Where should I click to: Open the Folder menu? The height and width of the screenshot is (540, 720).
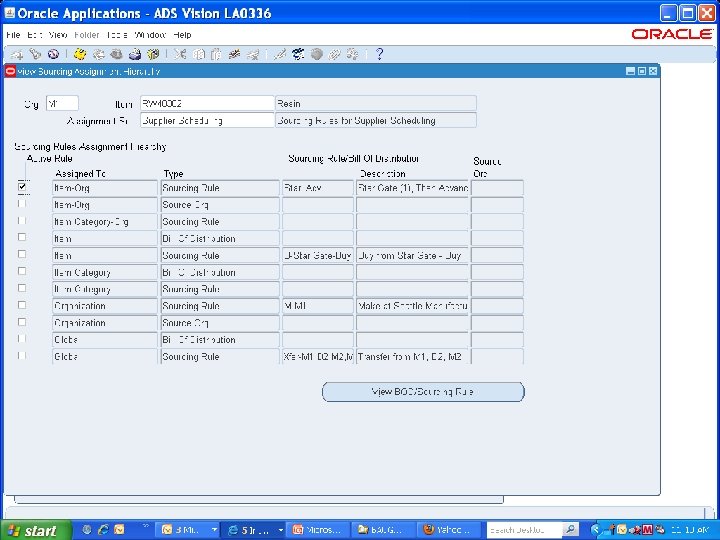point(86,35)
